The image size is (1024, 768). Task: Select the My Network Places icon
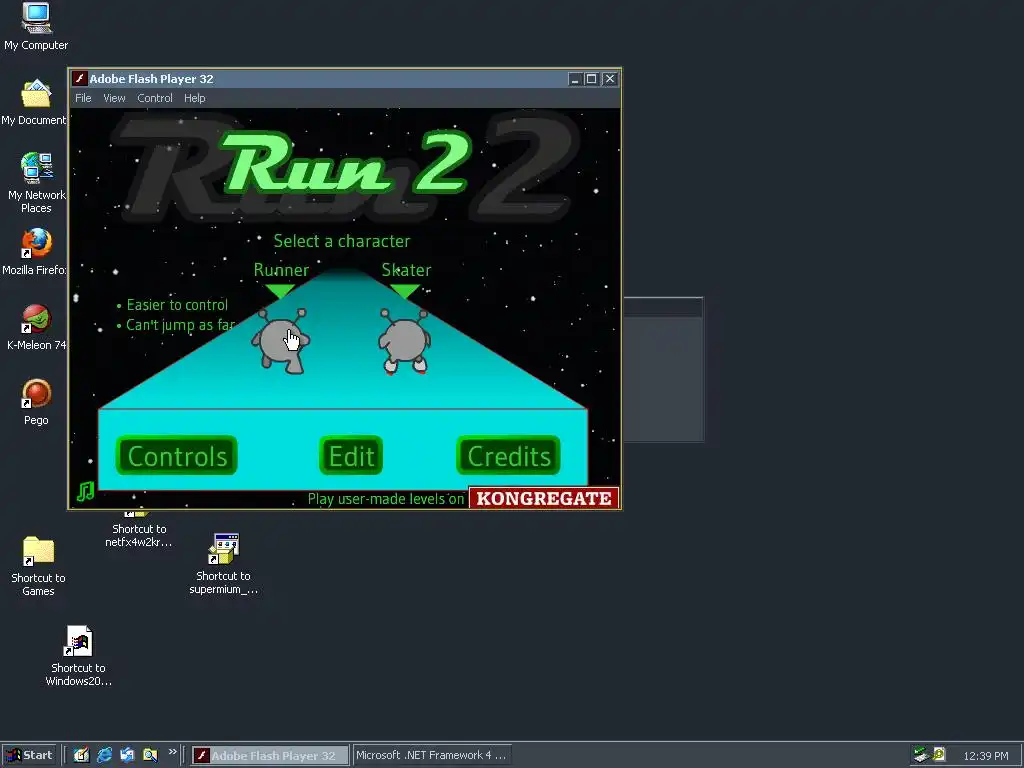click(x=37, y=183)
